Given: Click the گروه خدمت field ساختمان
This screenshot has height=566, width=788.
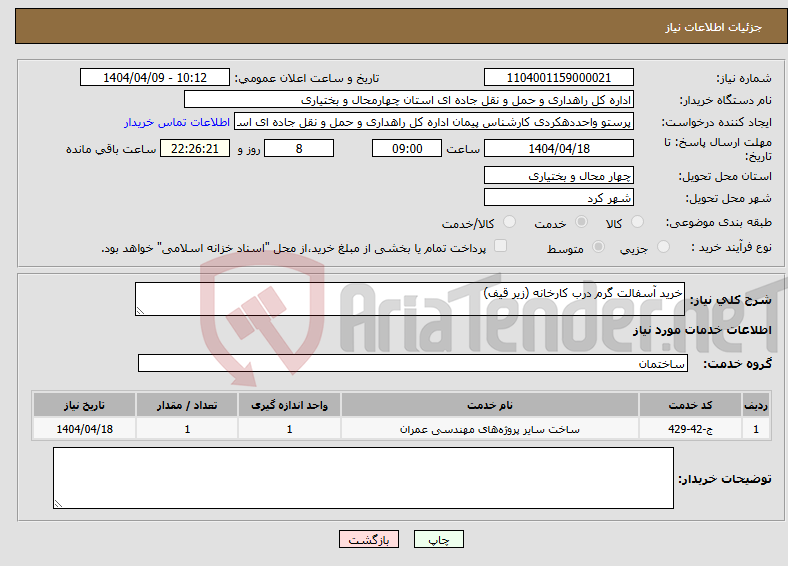Looking at the screenshot, I should click(x=413, y=363).
